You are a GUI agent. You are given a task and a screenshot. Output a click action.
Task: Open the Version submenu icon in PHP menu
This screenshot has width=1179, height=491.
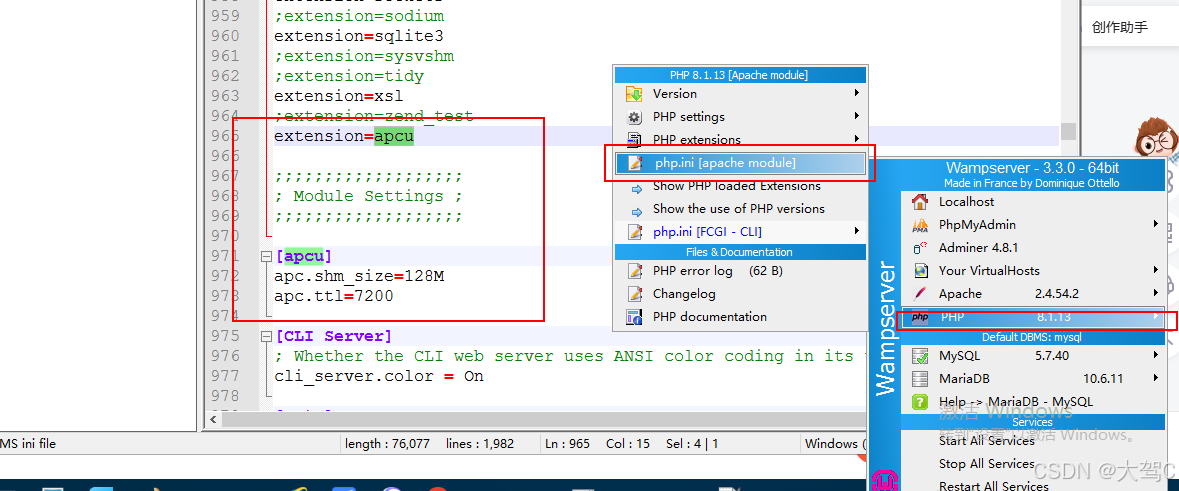pyautogui.click(x=634, y=94)
